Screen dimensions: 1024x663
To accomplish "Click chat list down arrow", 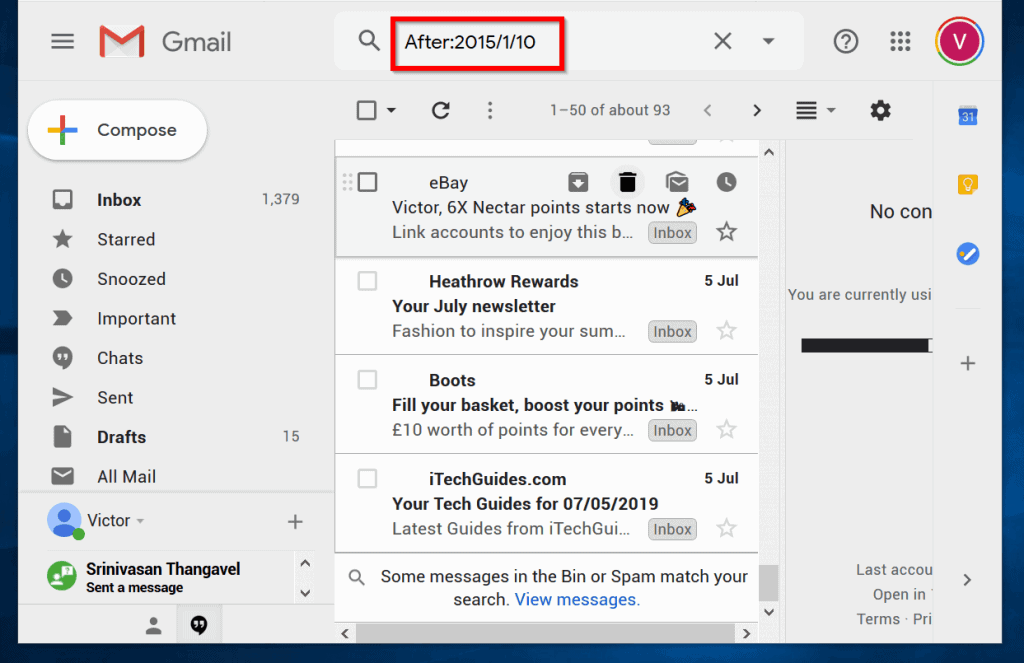I will coord(305,593).
